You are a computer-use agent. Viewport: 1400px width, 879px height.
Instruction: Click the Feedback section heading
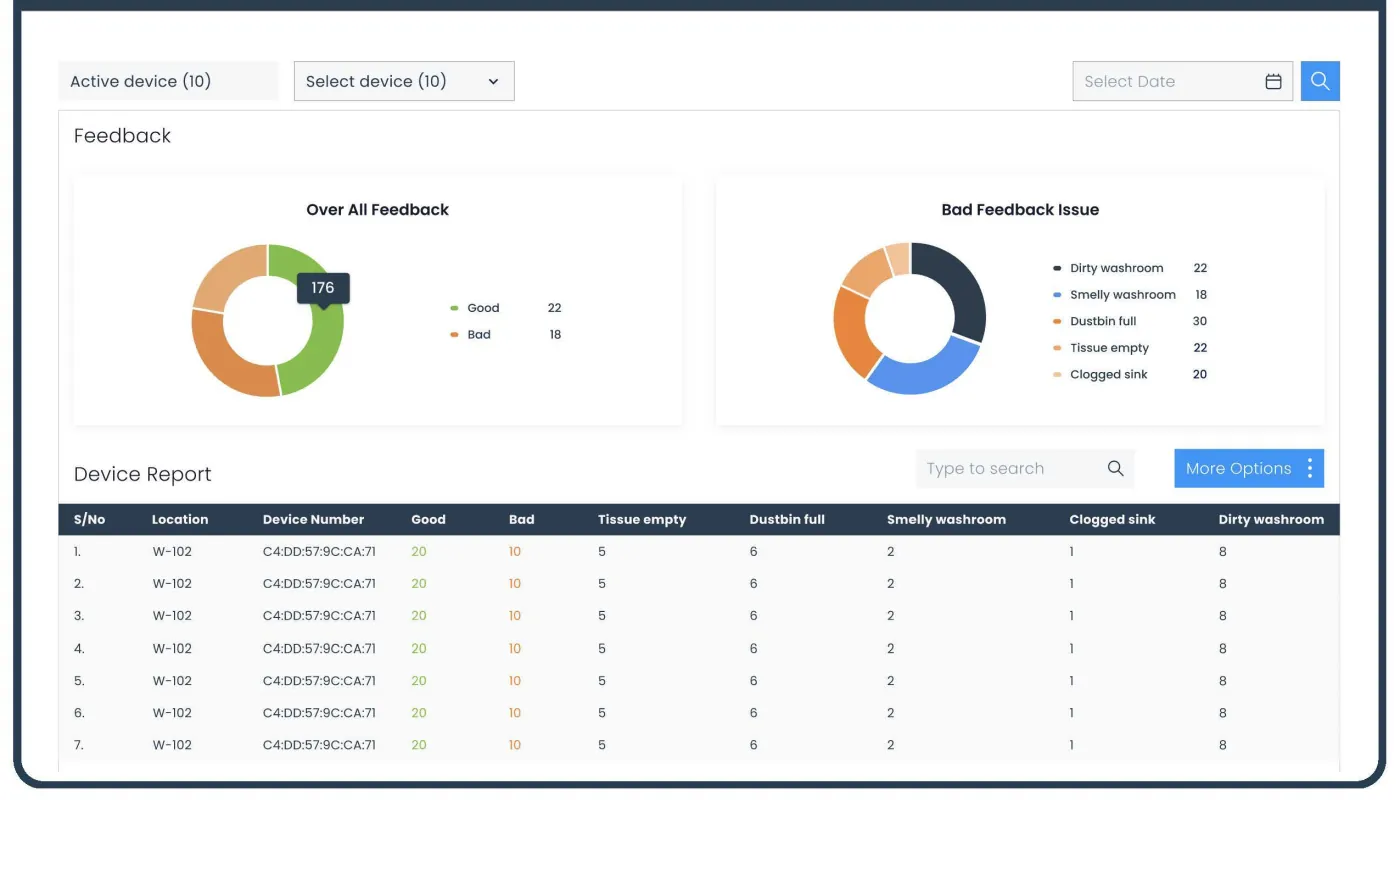pyautogui.click(x=122, y=136)
